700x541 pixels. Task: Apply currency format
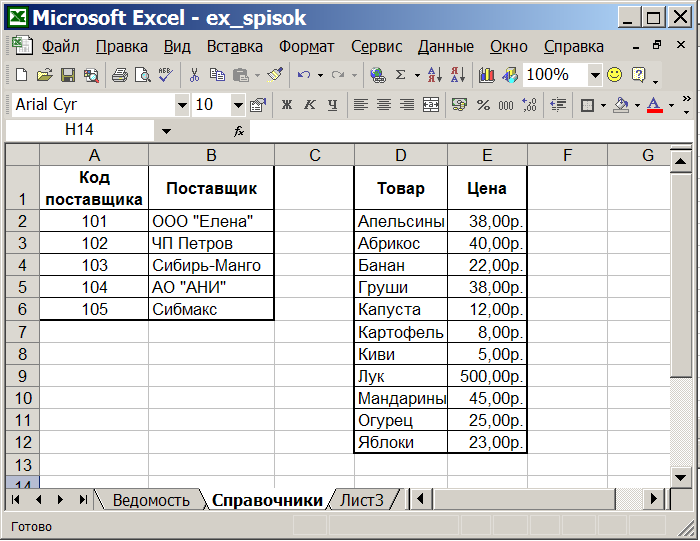459,105
